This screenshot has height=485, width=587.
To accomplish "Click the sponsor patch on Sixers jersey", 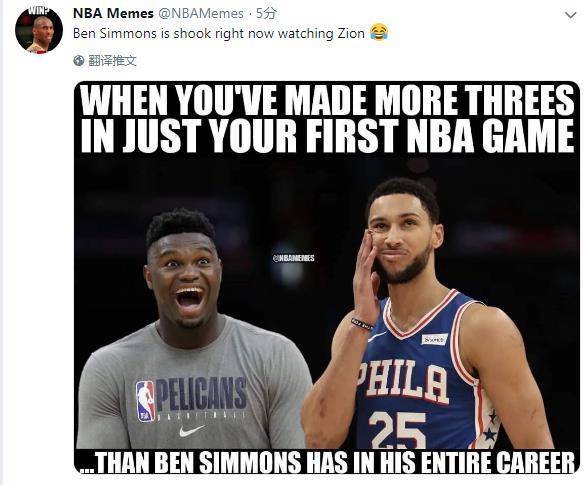I will point(435,339).
